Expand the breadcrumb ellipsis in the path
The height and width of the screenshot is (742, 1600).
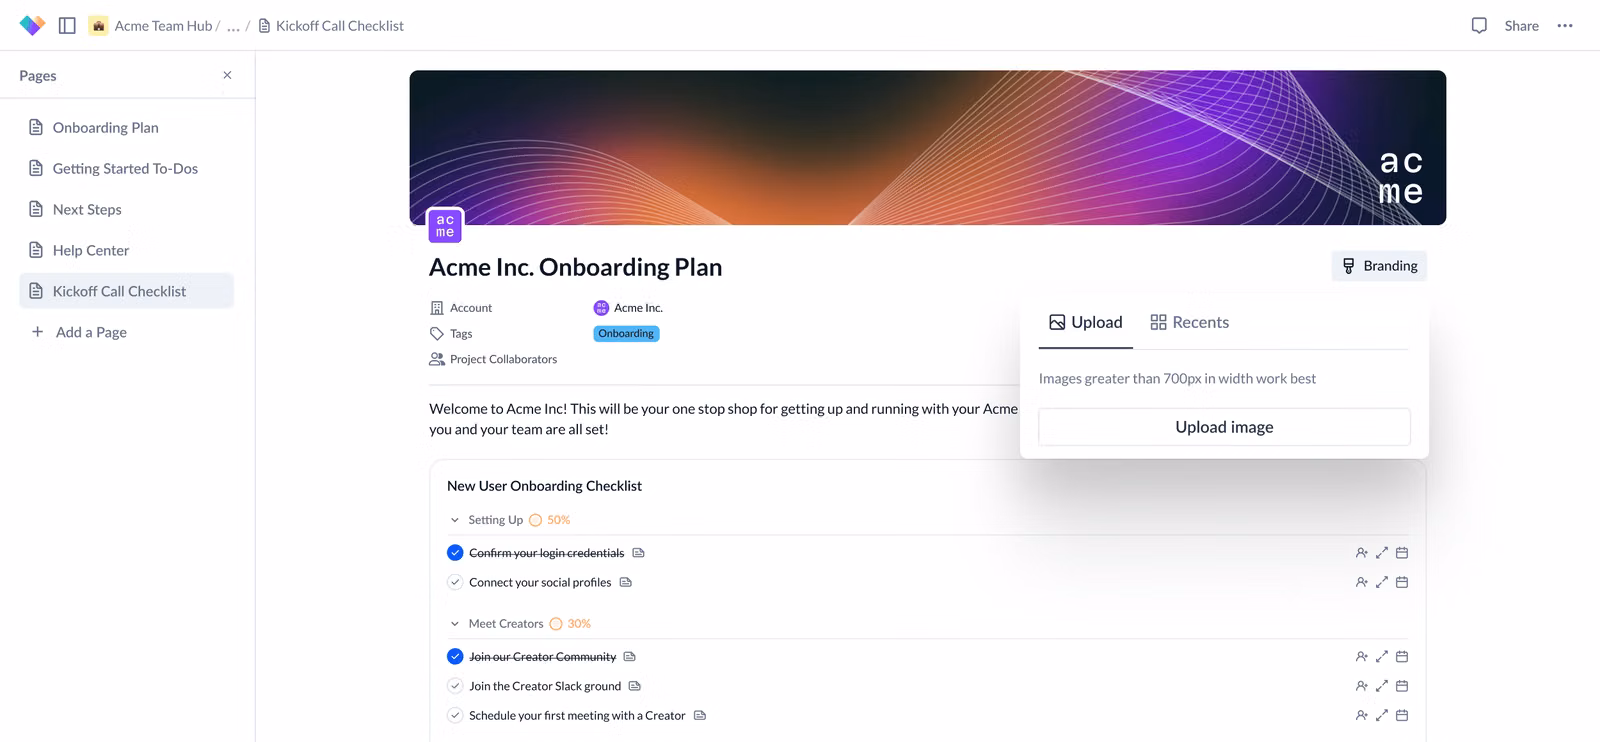[233, 26]
